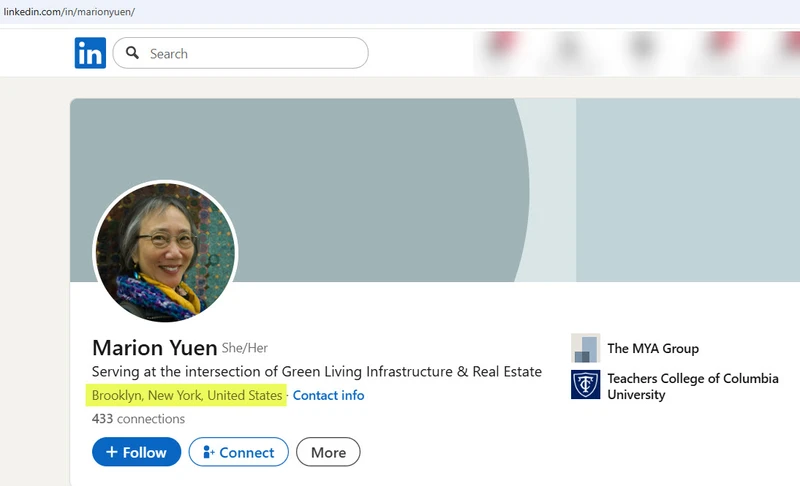Click the browser address bar URL
Viewport: 800px width, 486px height.
[70, 11]
